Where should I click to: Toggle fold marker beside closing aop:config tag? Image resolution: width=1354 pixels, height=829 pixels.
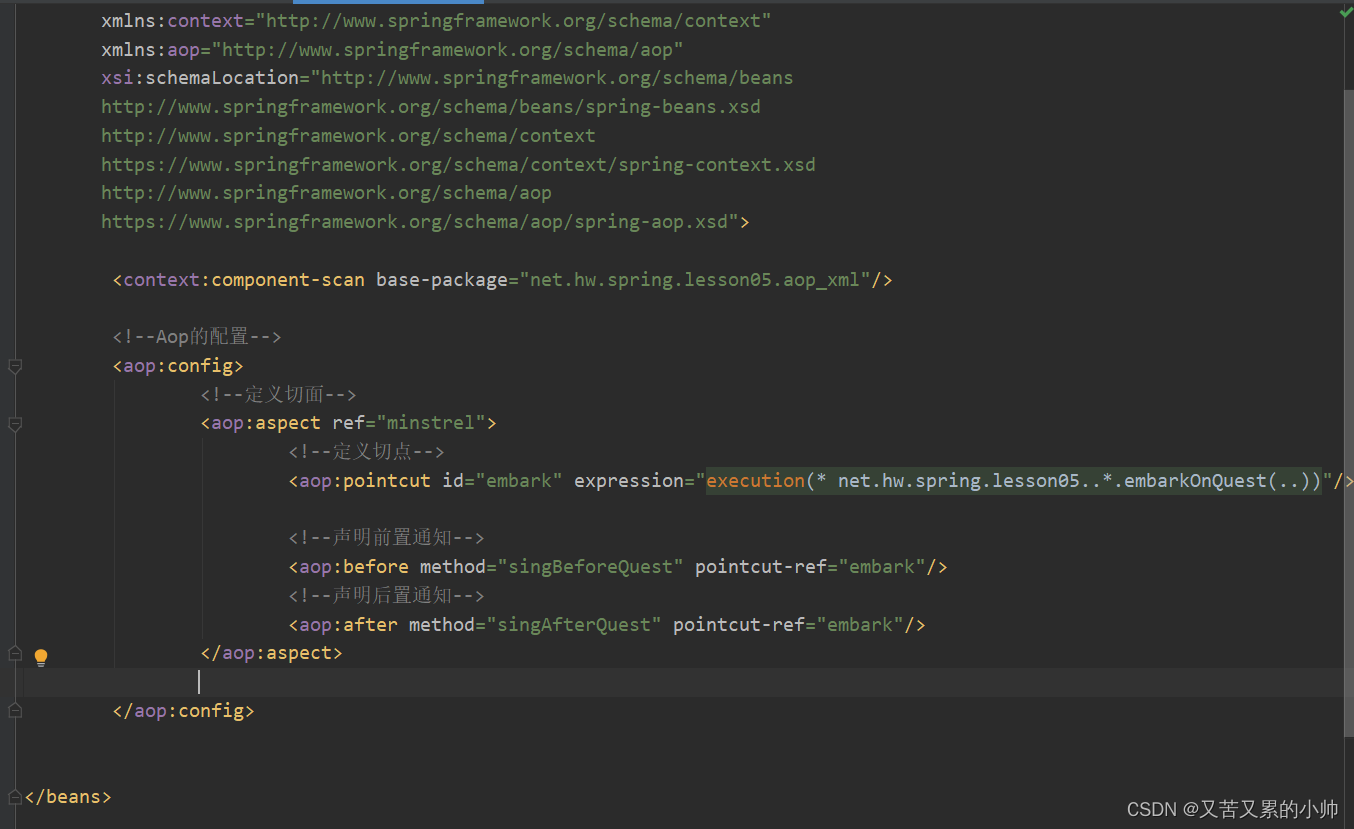tap(15, 710)
